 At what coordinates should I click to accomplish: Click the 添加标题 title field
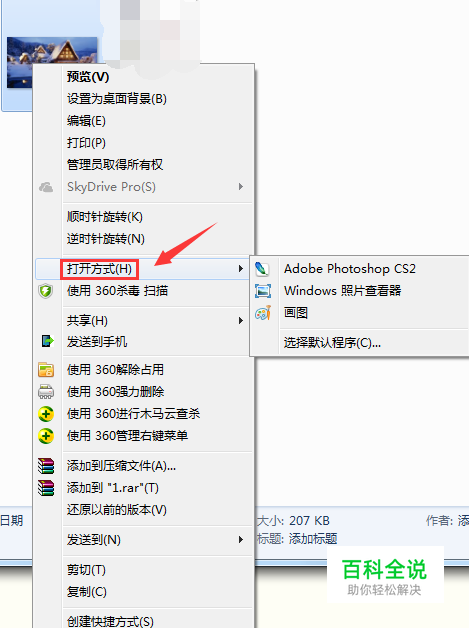tap(313, 539)
